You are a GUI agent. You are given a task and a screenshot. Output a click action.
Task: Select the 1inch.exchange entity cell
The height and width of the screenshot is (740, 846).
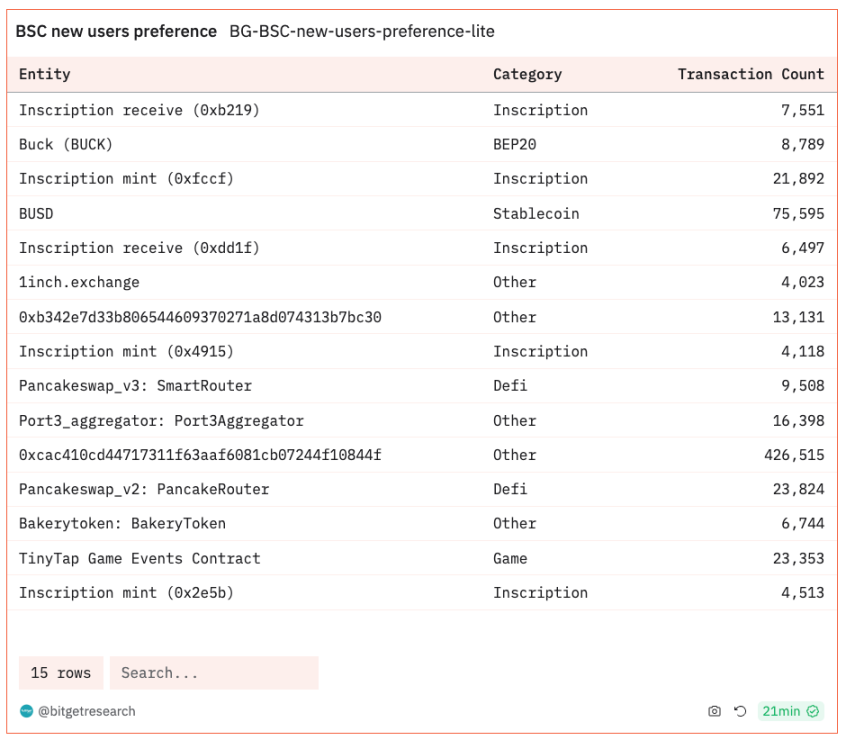[x=79, y=282]
